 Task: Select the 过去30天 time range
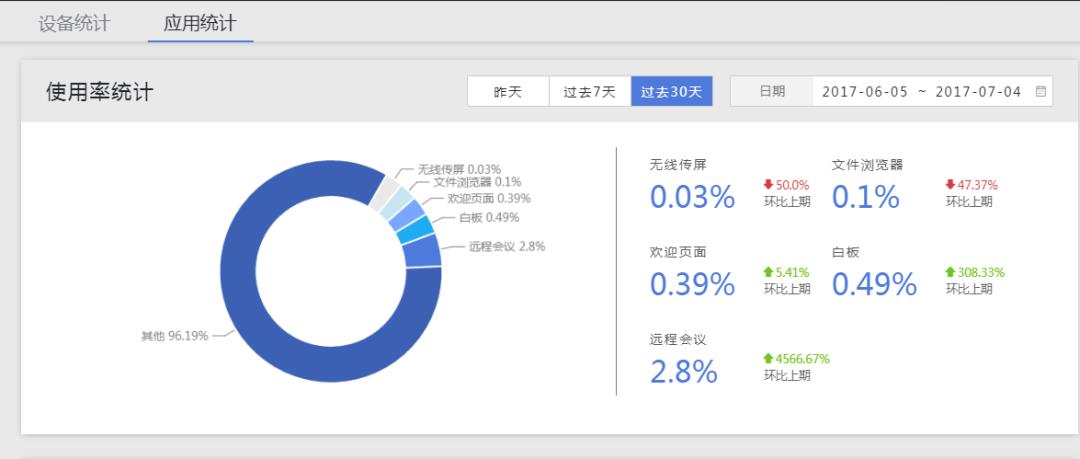coord(671,91)
